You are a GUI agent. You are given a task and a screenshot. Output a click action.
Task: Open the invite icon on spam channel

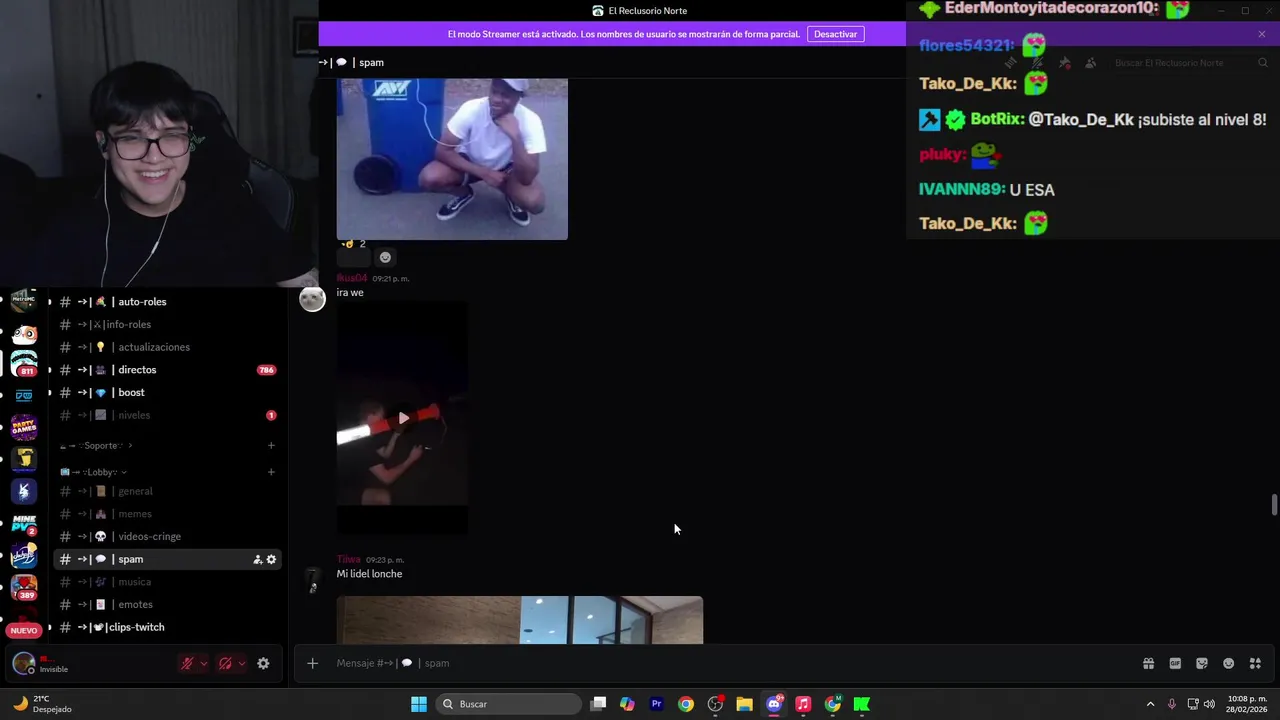tap(257, 559)
